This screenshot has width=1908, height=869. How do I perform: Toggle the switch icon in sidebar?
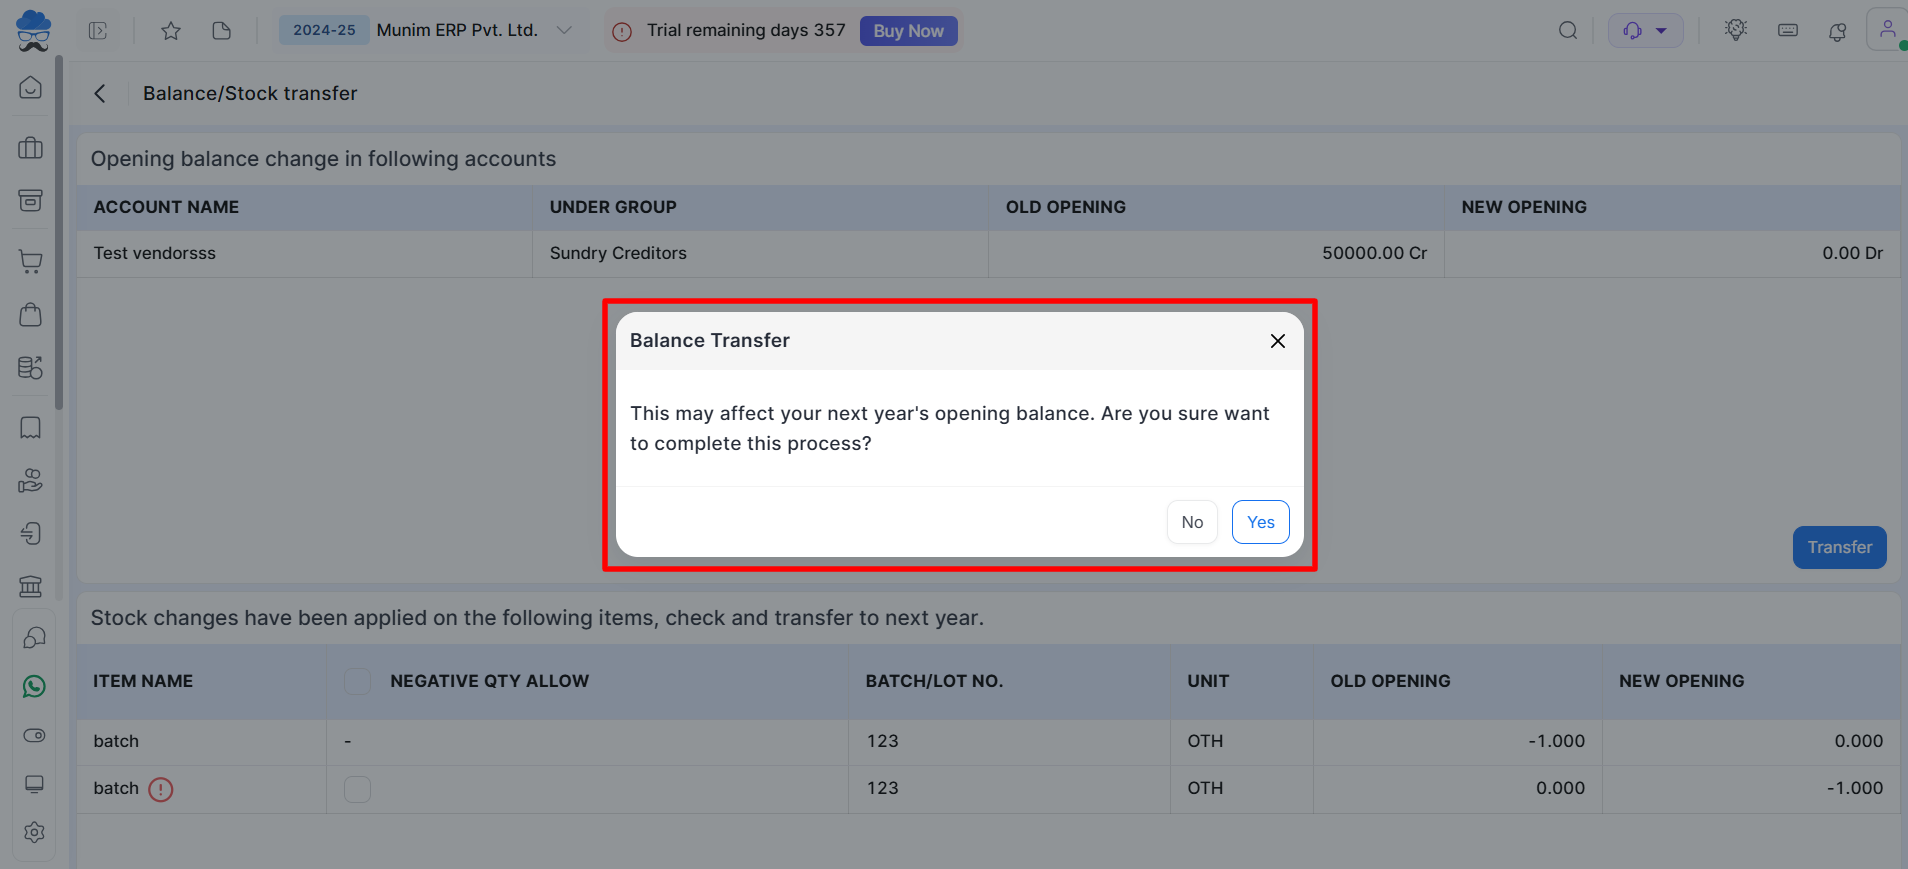click(34, 735)
